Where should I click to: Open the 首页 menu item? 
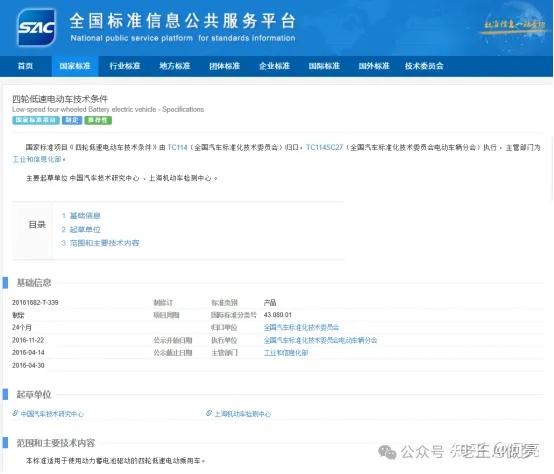point(25,66)
